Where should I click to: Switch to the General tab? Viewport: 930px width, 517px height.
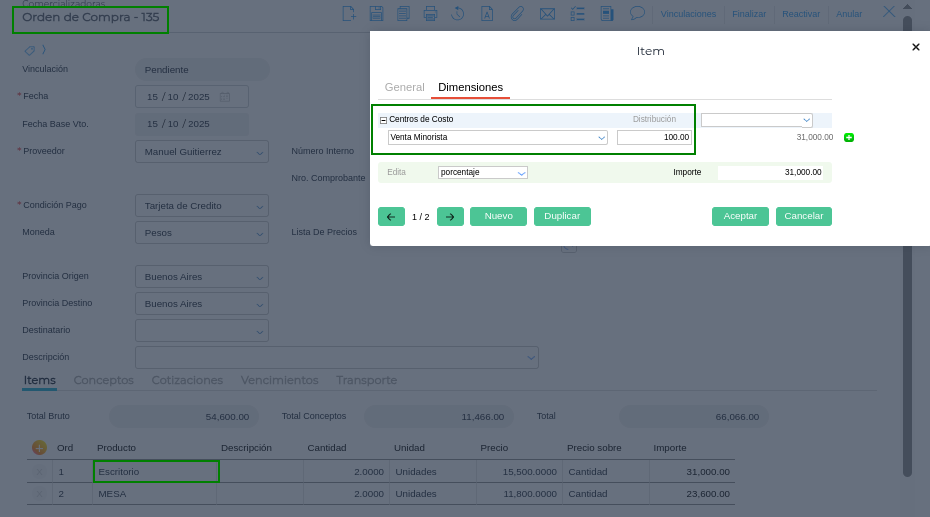click(x=404, y=87)
